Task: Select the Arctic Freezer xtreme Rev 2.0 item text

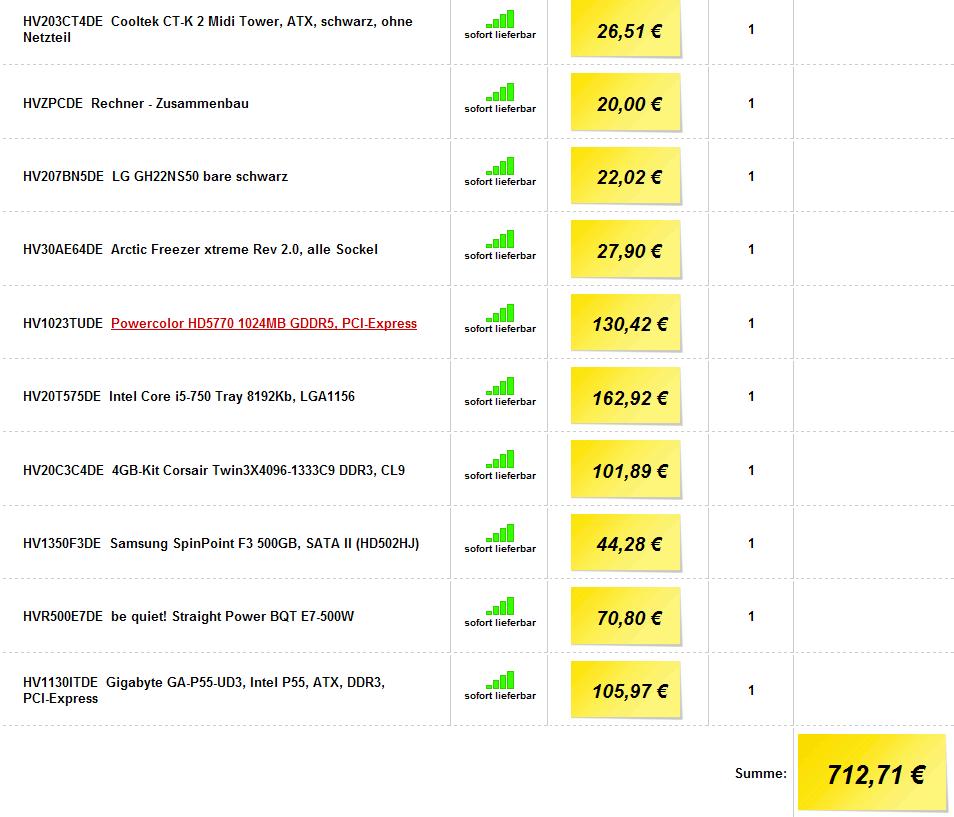Action: (244, 249)
